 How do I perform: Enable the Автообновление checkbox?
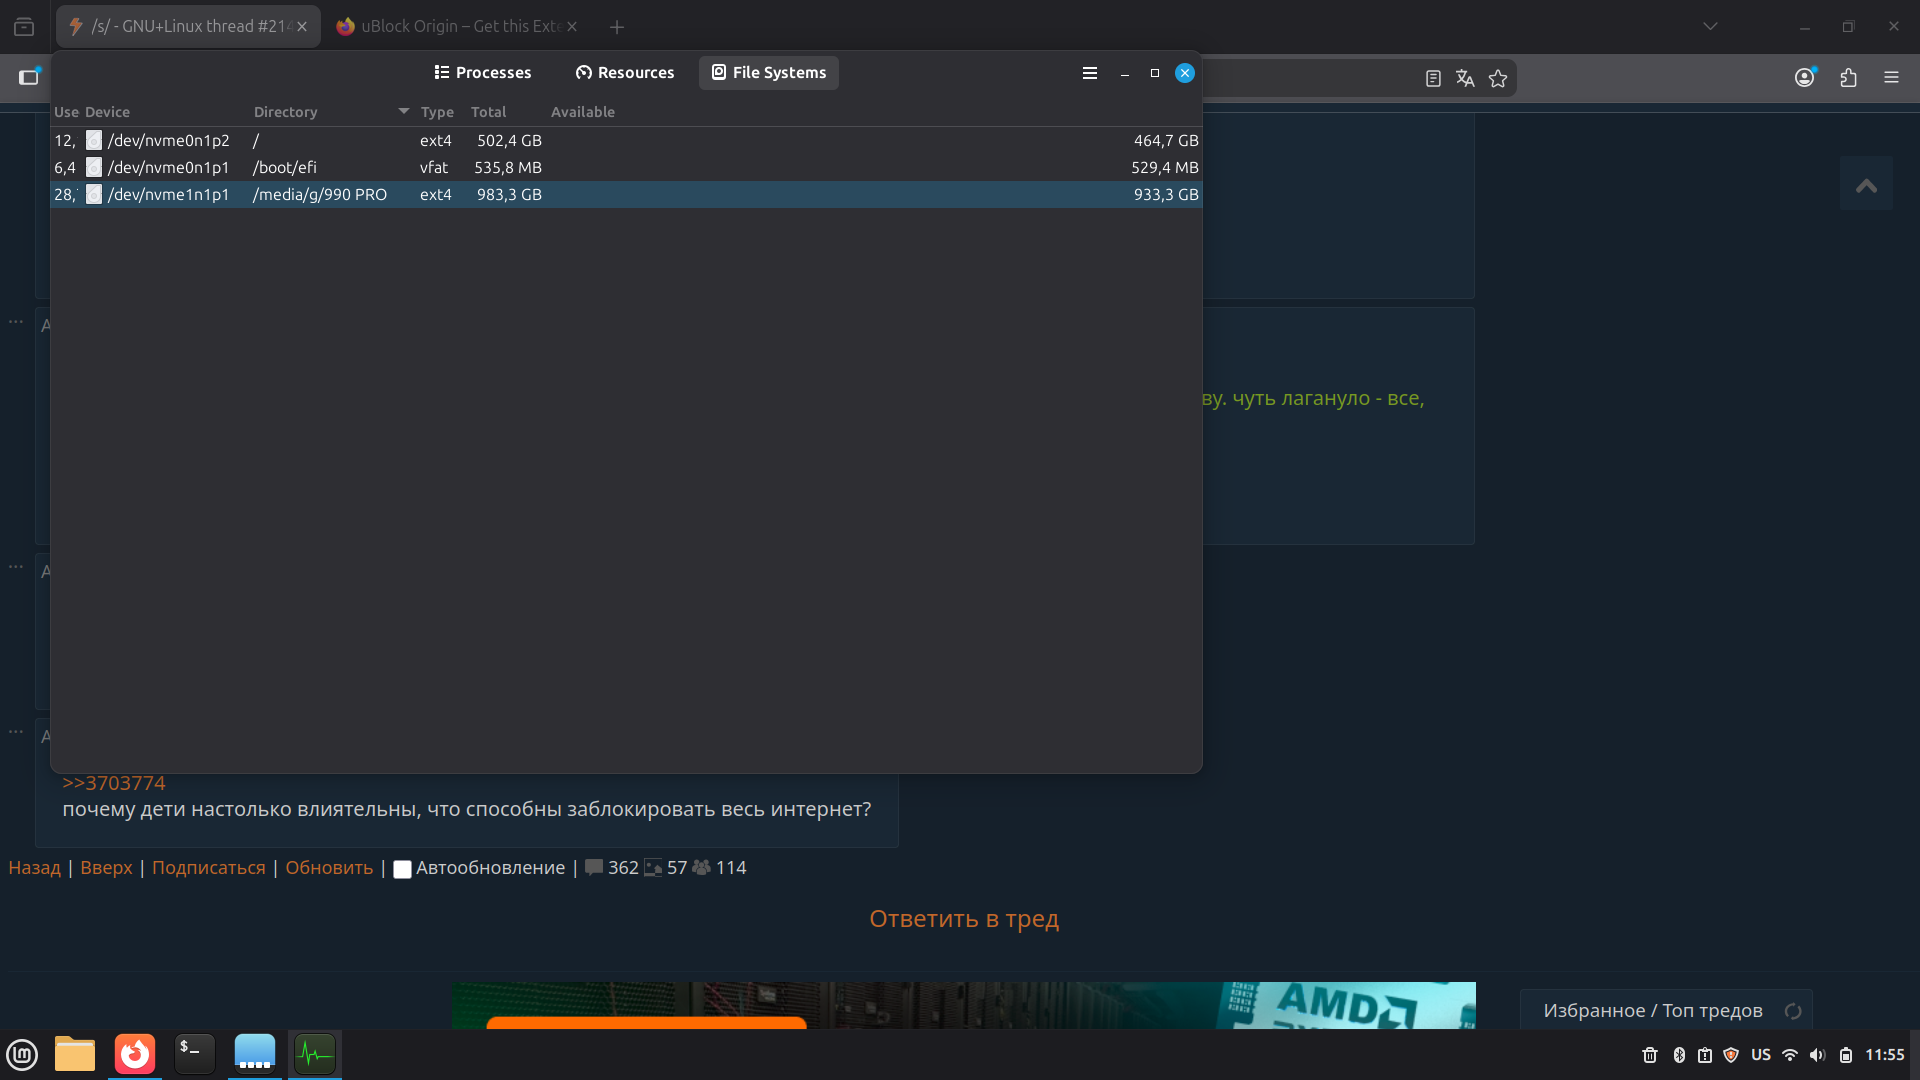pos(402,869)
